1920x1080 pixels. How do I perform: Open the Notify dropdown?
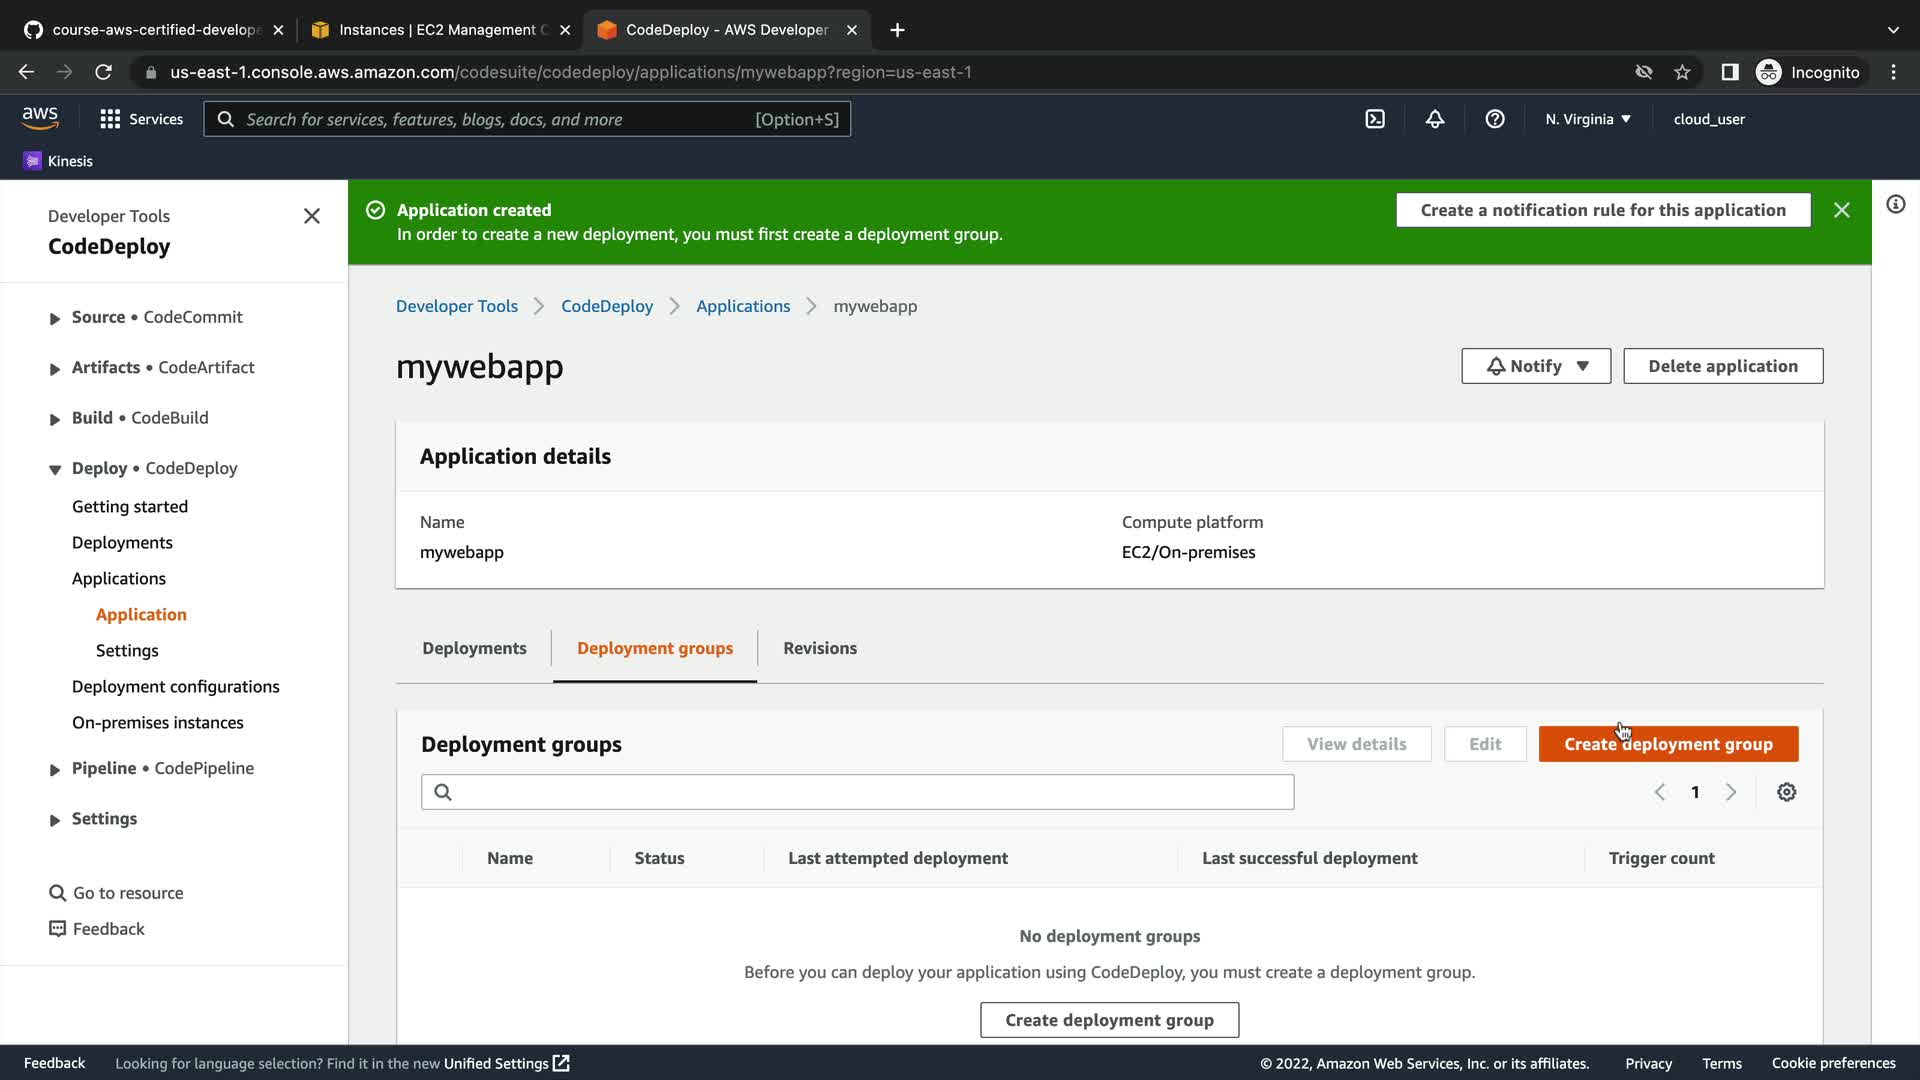(1536, 366)
